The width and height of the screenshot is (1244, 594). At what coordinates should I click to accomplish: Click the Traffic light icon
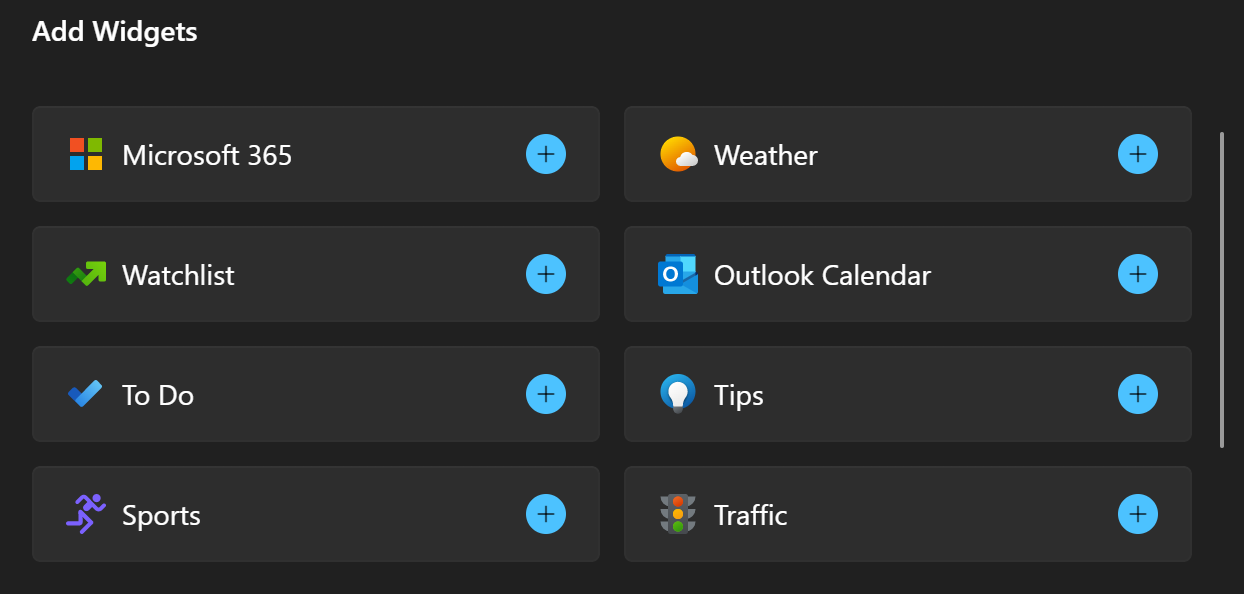(680, 514)
